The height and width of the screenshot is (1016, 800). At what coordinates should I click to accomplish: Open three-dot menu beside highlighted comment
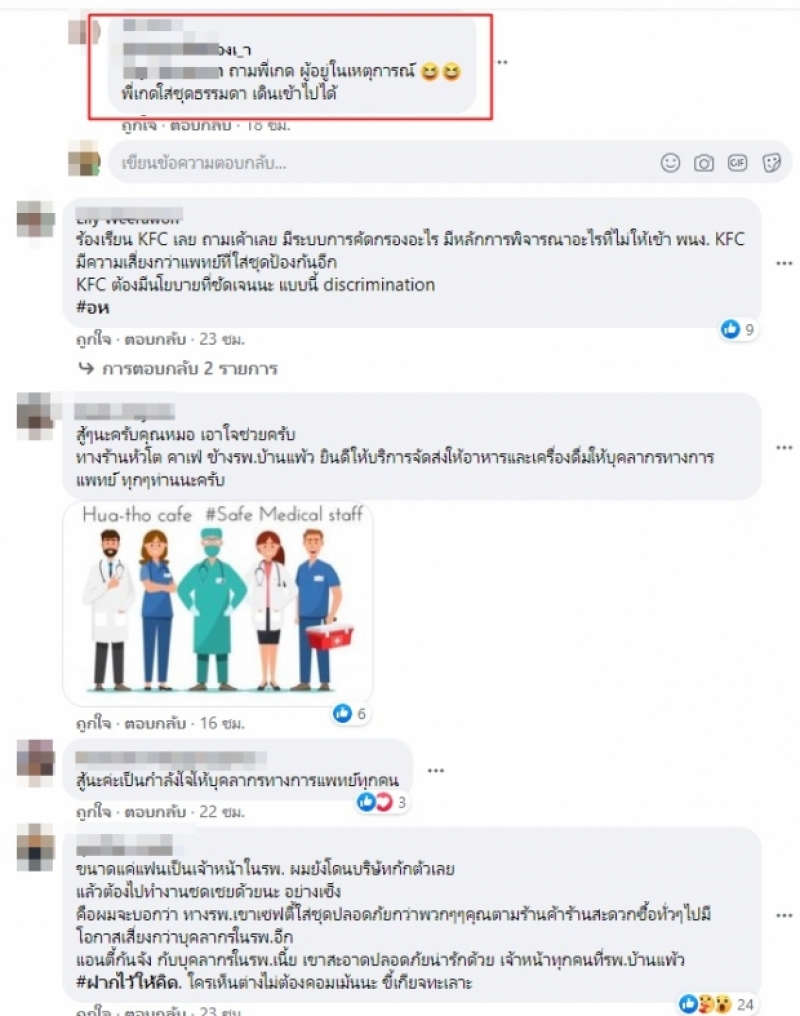[502, 62]
